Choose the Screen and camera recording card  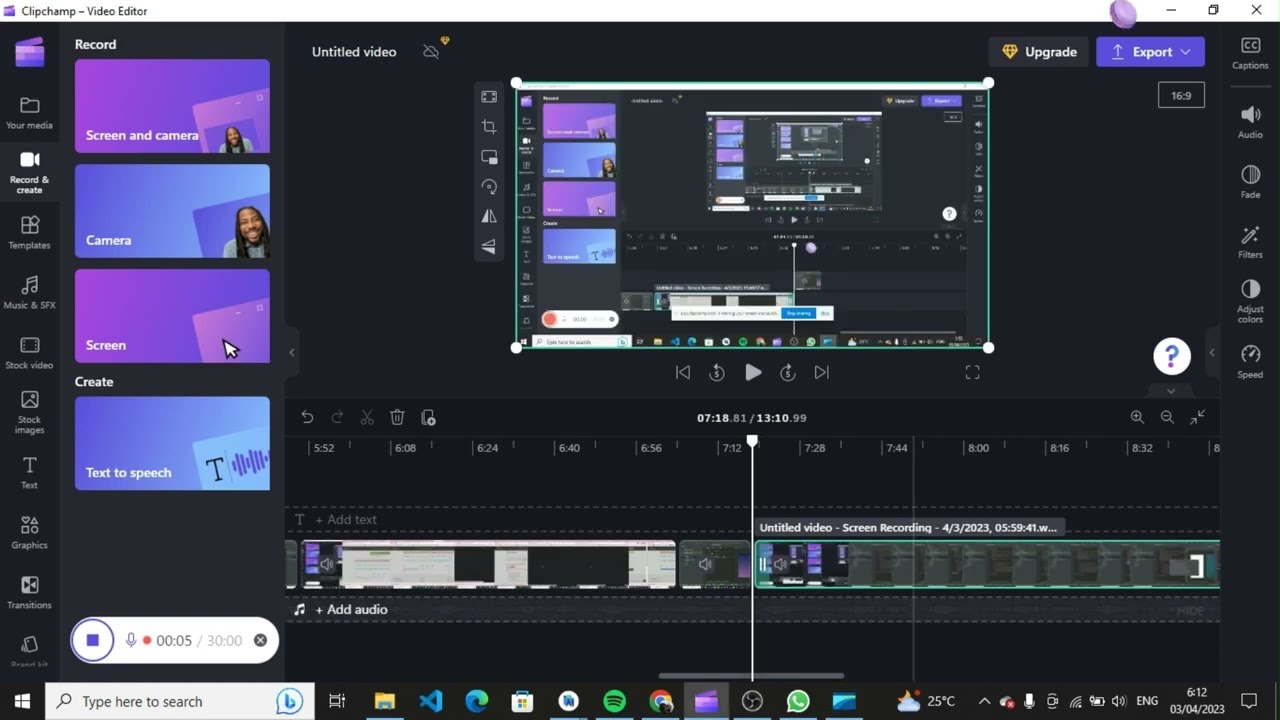(172, 106)
